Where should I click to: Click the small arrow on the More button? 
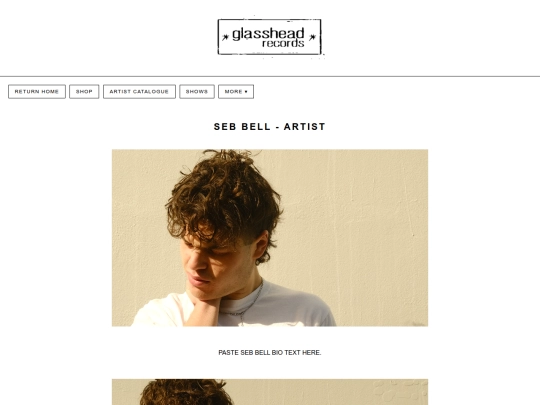tap(246, 92)
